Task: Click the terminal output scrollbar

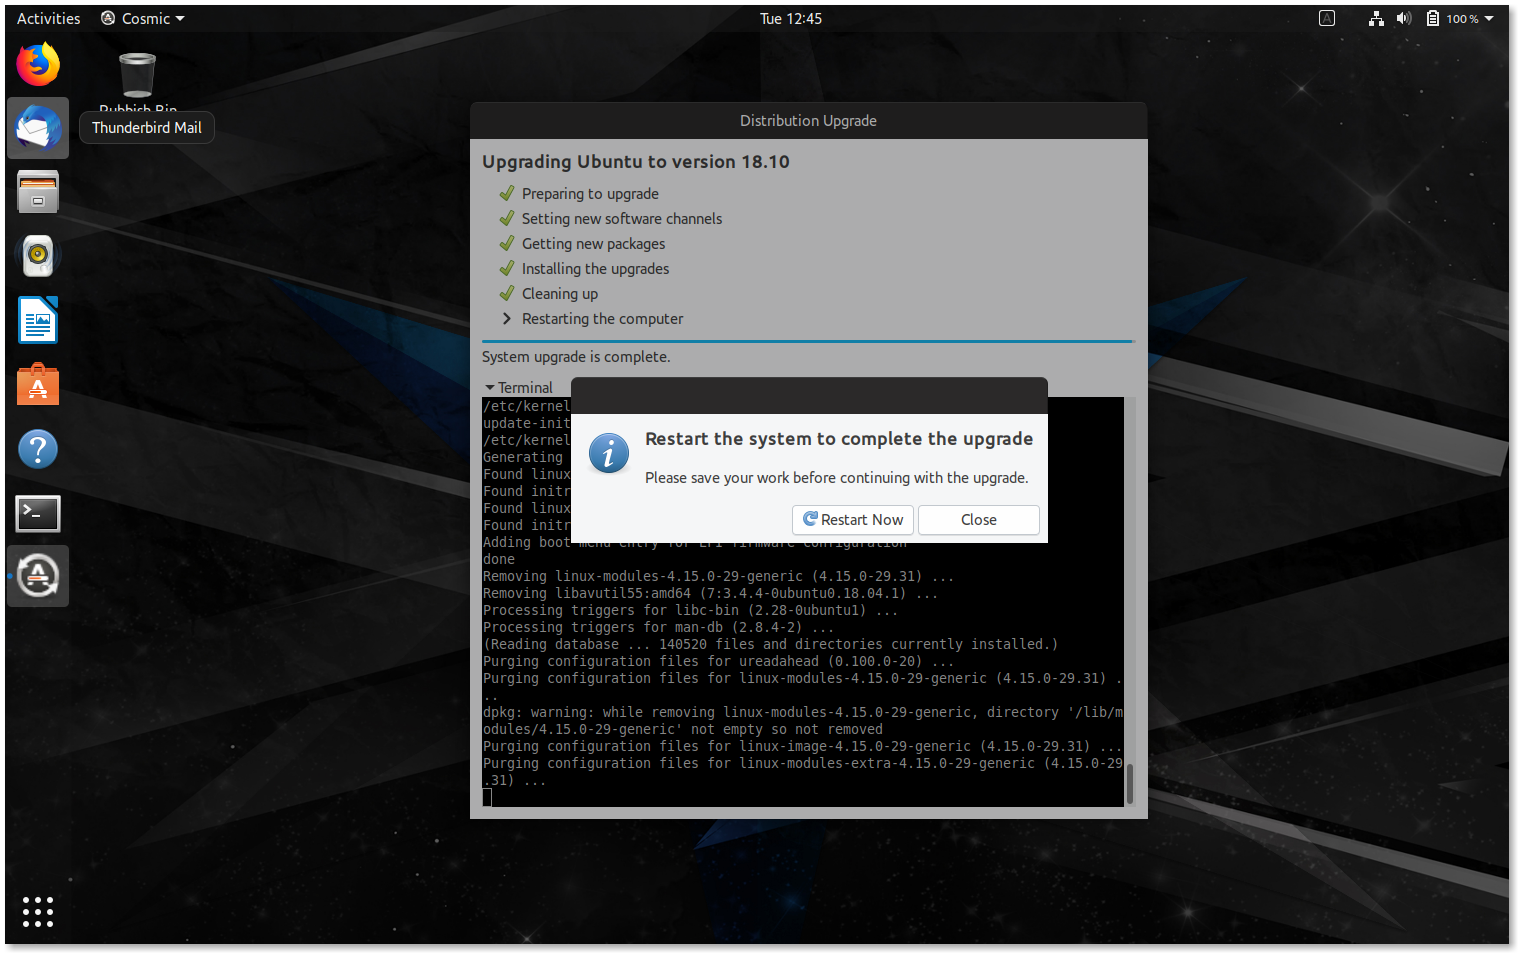Action: coord(1130,783)
